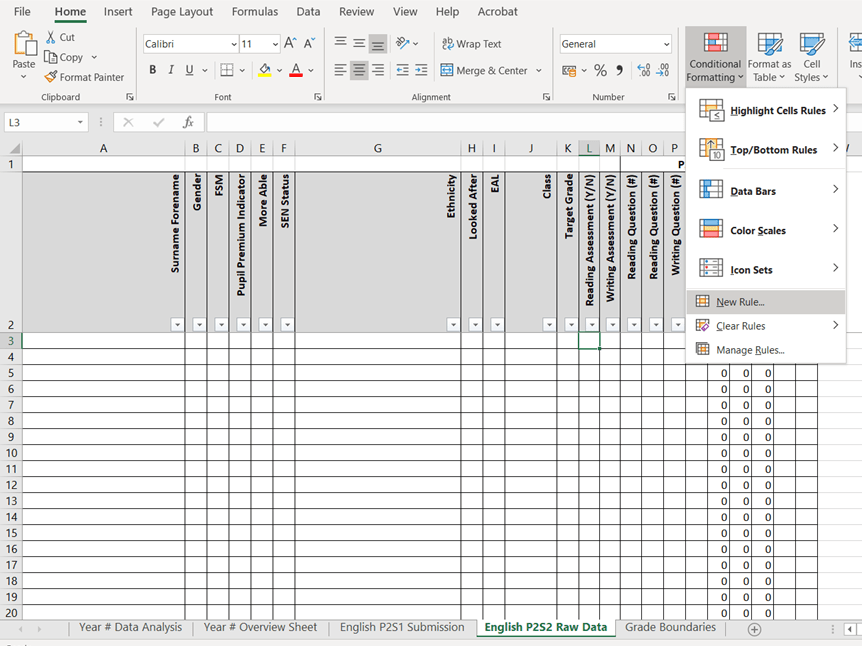Click the Insert Function fx icon
862x646 pixels.
tap(187, 122)
